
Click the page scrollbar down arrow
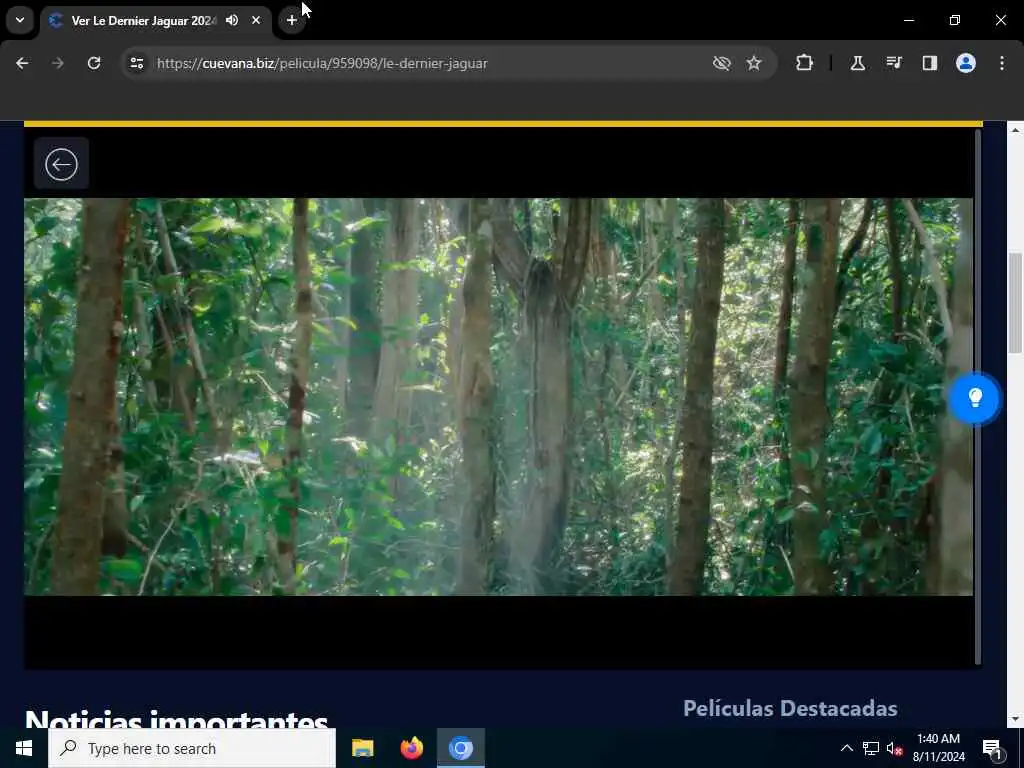1015,719
